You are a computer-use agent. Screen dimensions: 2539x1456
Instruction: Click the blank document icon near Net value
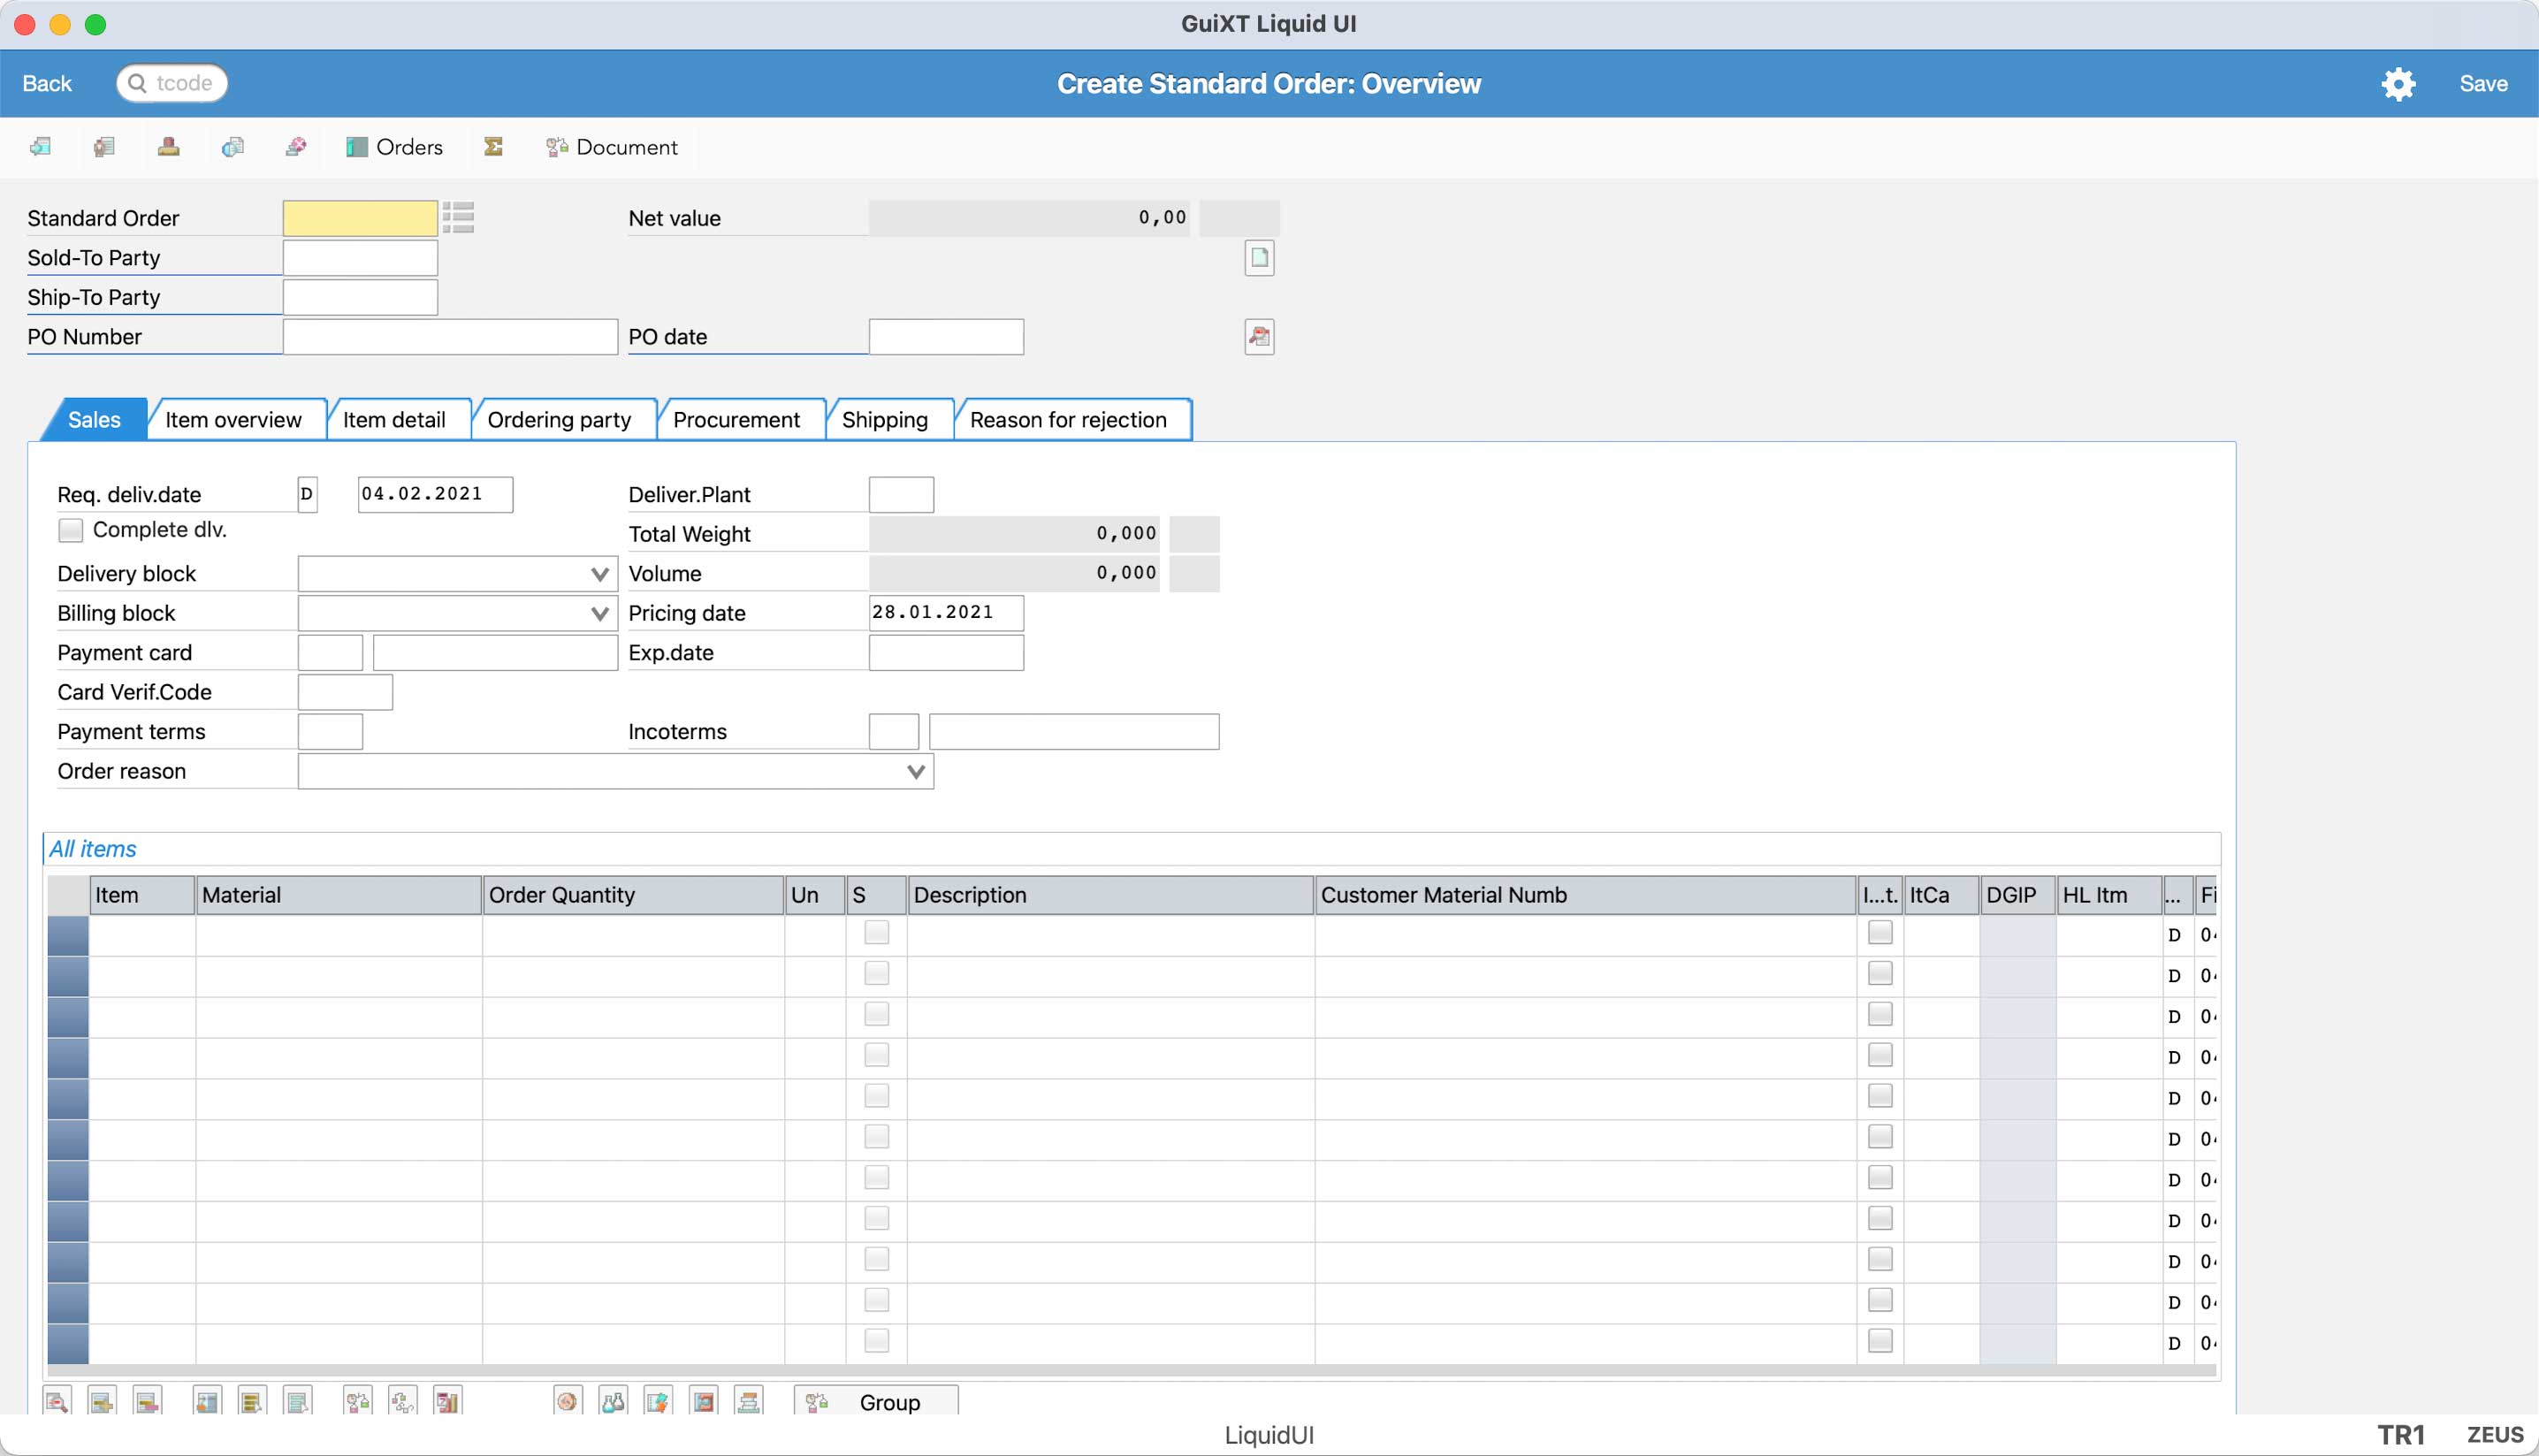(1259, 258)
